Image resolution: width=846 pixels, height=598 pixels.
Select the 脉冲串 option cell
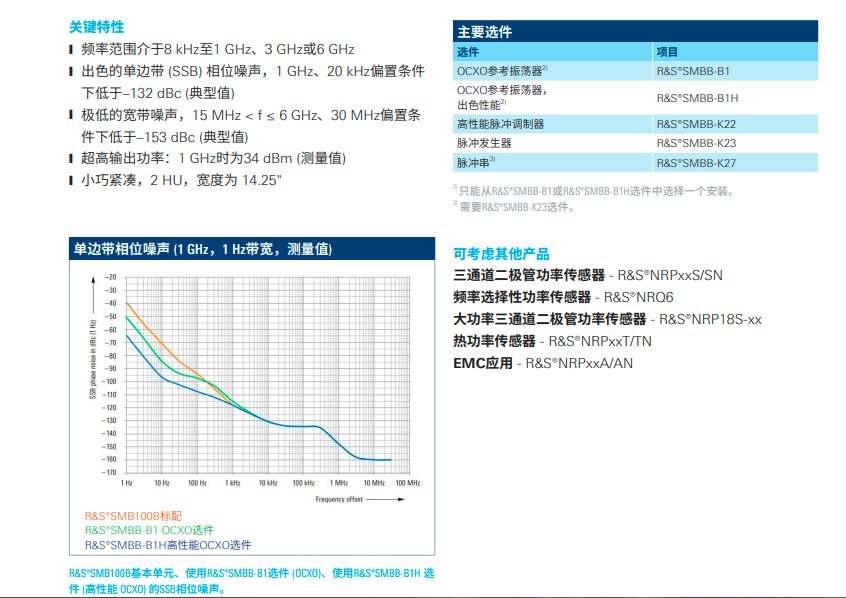point(476,162)
